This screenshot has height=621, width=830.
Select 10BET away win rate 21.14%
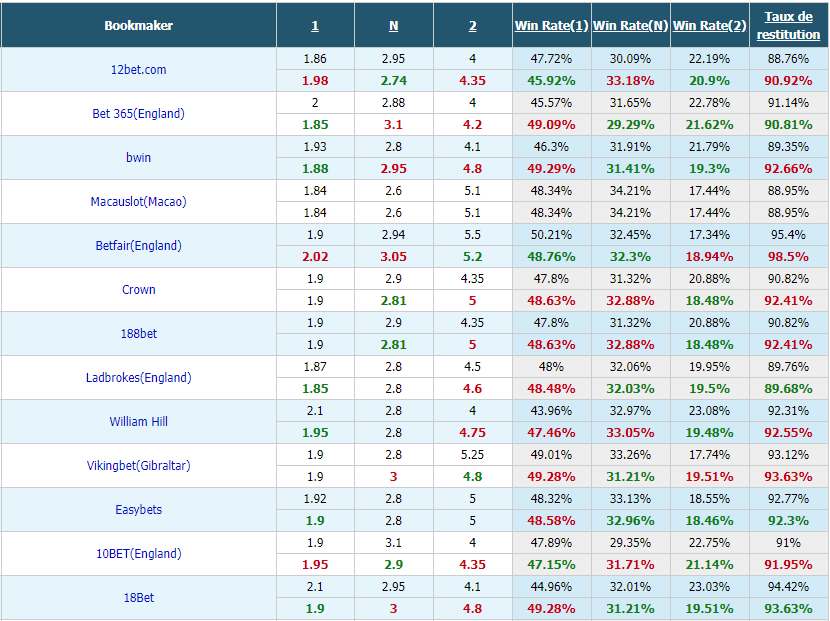(x=709, y=564)
